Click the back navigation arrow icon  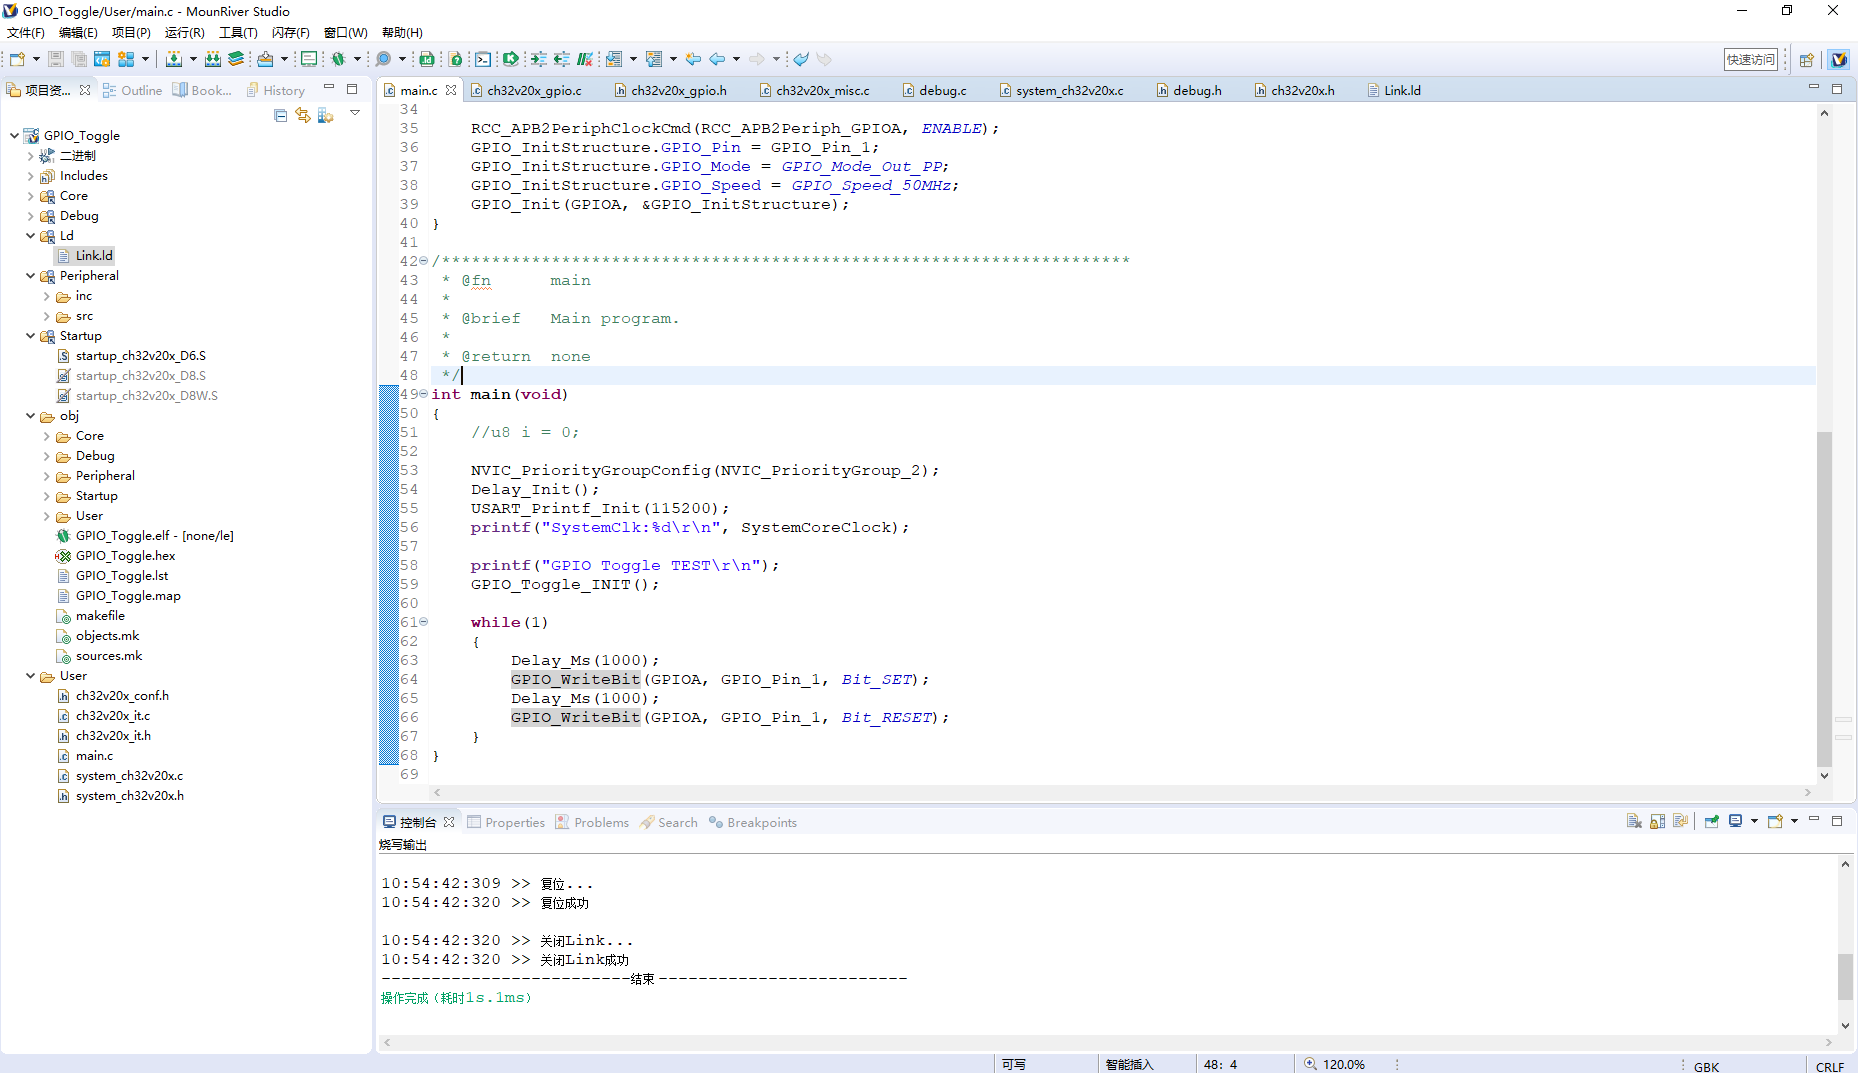[x=717, y=59]
